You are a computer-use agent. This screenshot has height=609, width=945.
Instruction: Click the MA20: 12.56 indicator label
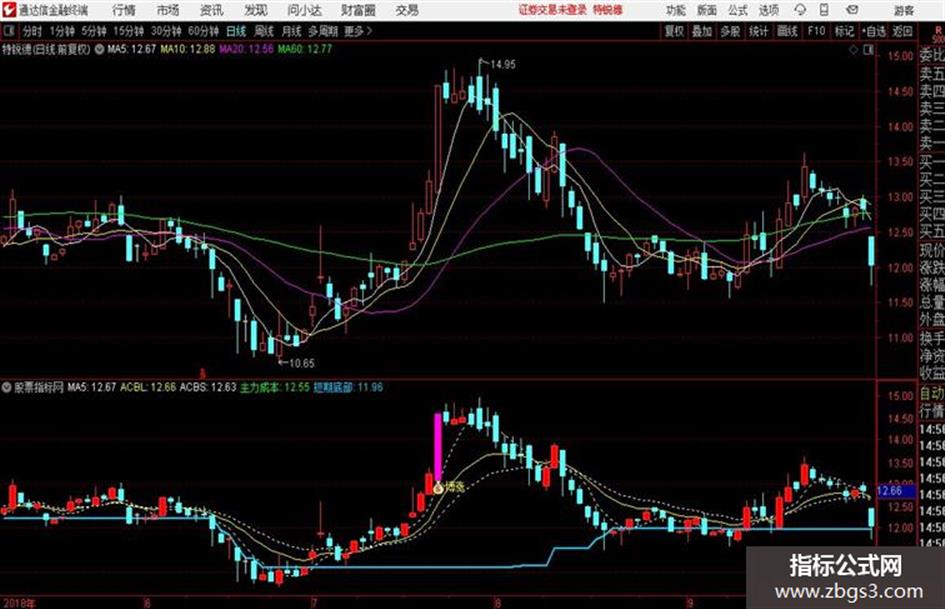tap(246, 49)
